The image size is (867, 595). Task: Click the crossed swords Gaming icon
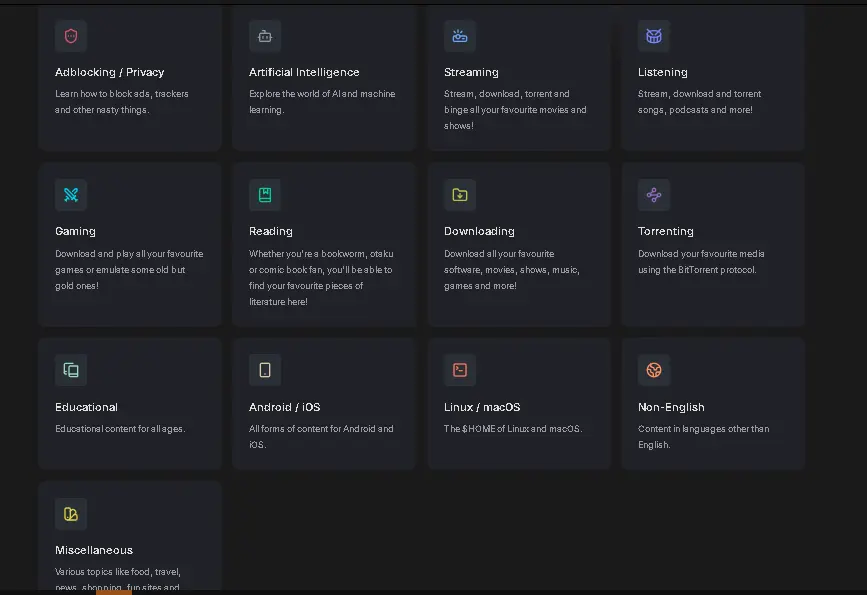(x=71, y=195)
